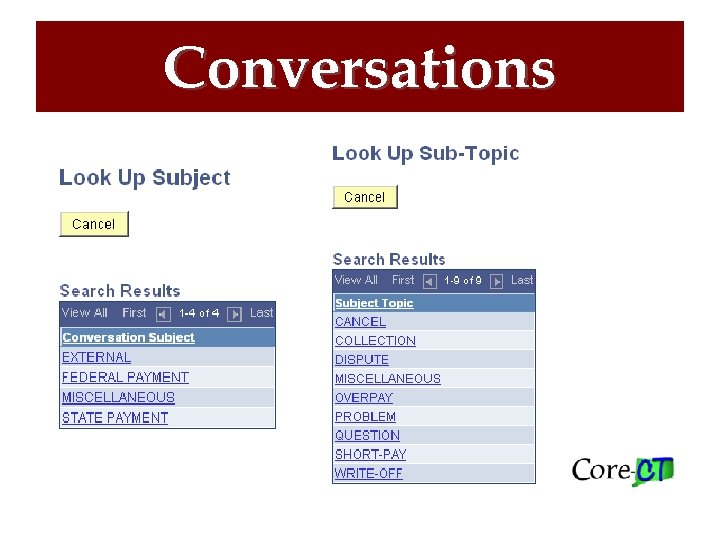Select OVERPAY sub-topic

364,398
